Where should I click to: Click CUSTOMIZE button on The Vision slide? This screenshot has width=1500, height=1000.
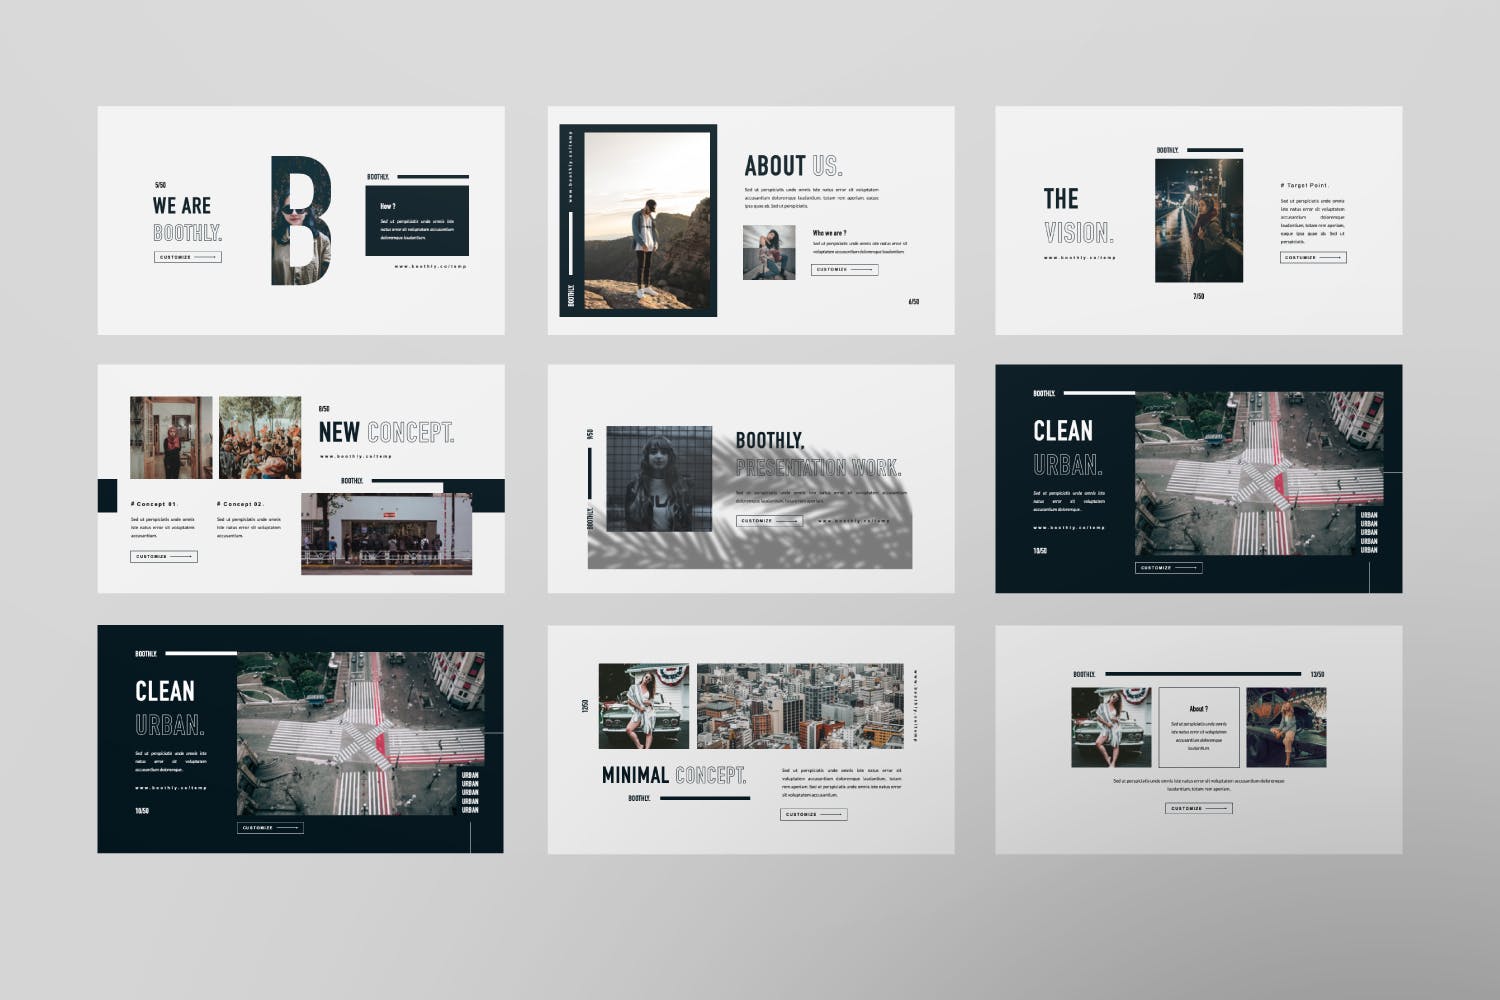coord(1313,257)
